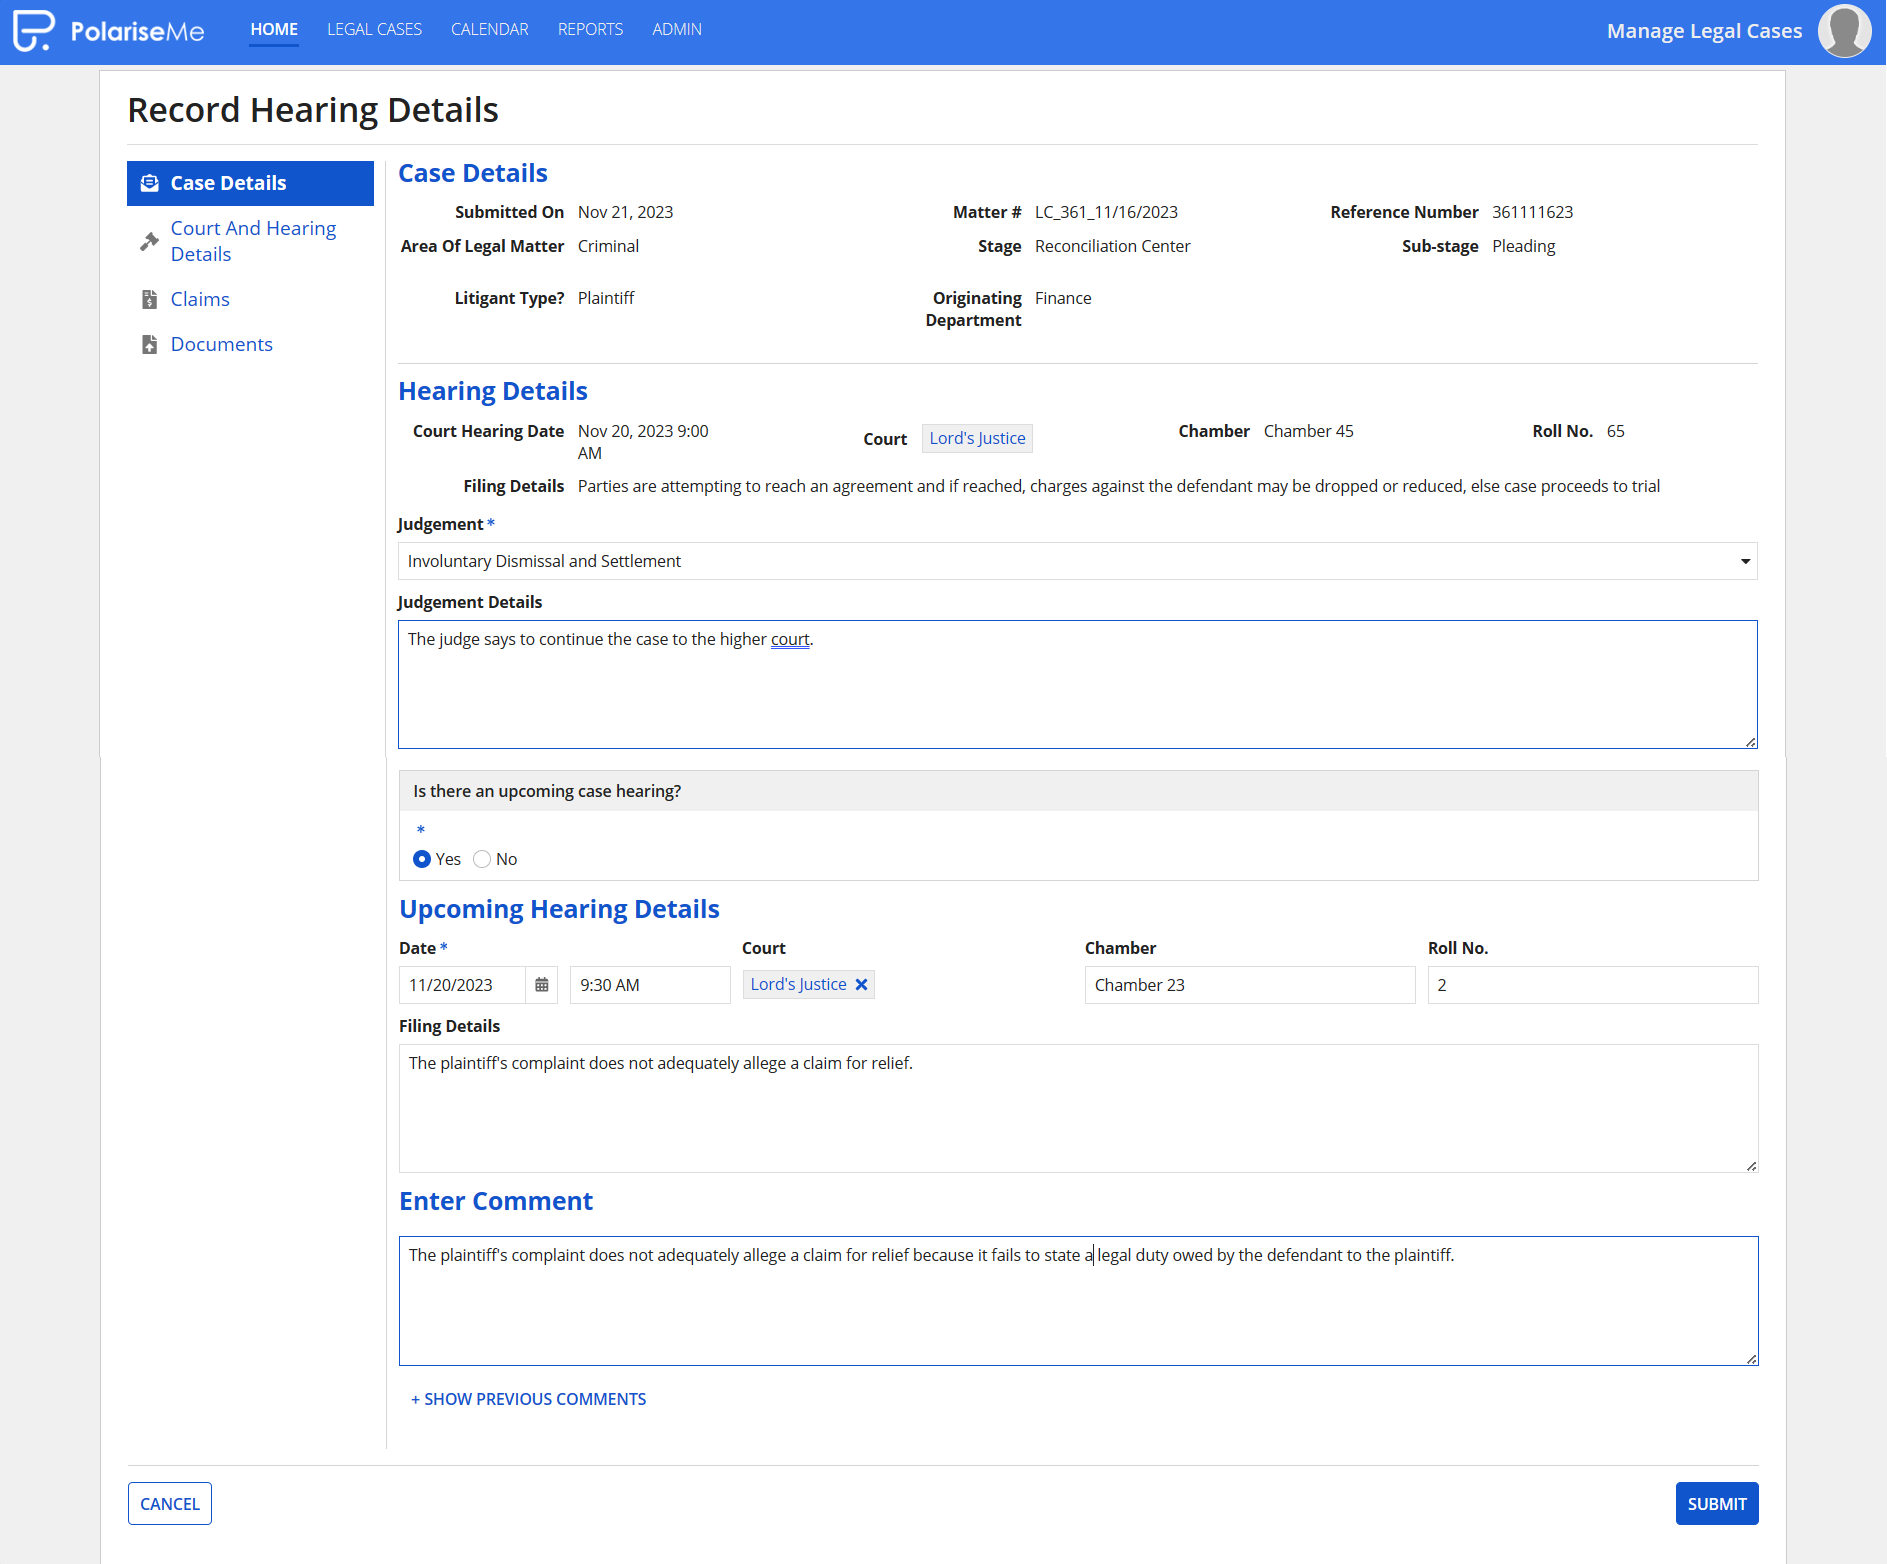Open the Judgement dropdown

click(x=1077, y=561)
